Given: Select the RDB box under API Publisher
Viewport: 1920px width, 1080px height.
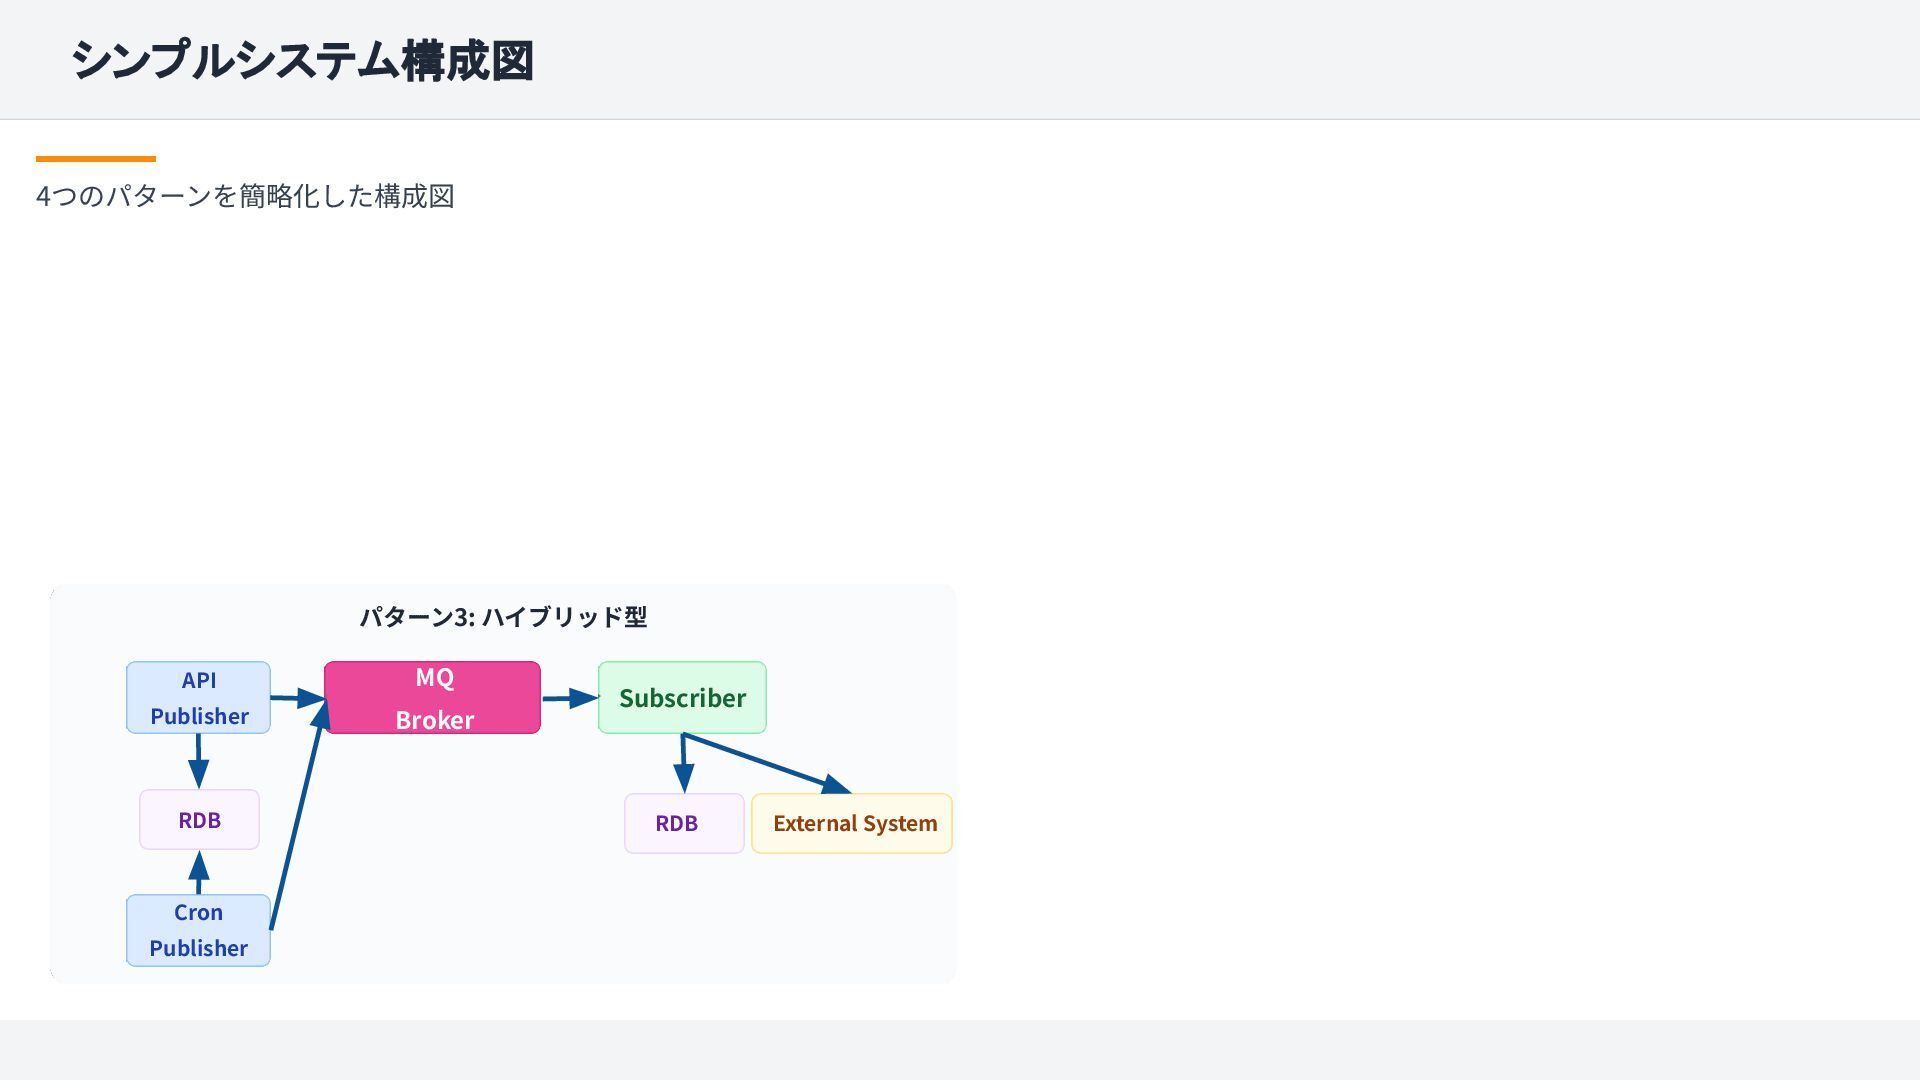Looking at the screenshot, I should pyautogui.click(x=199, y=819).
